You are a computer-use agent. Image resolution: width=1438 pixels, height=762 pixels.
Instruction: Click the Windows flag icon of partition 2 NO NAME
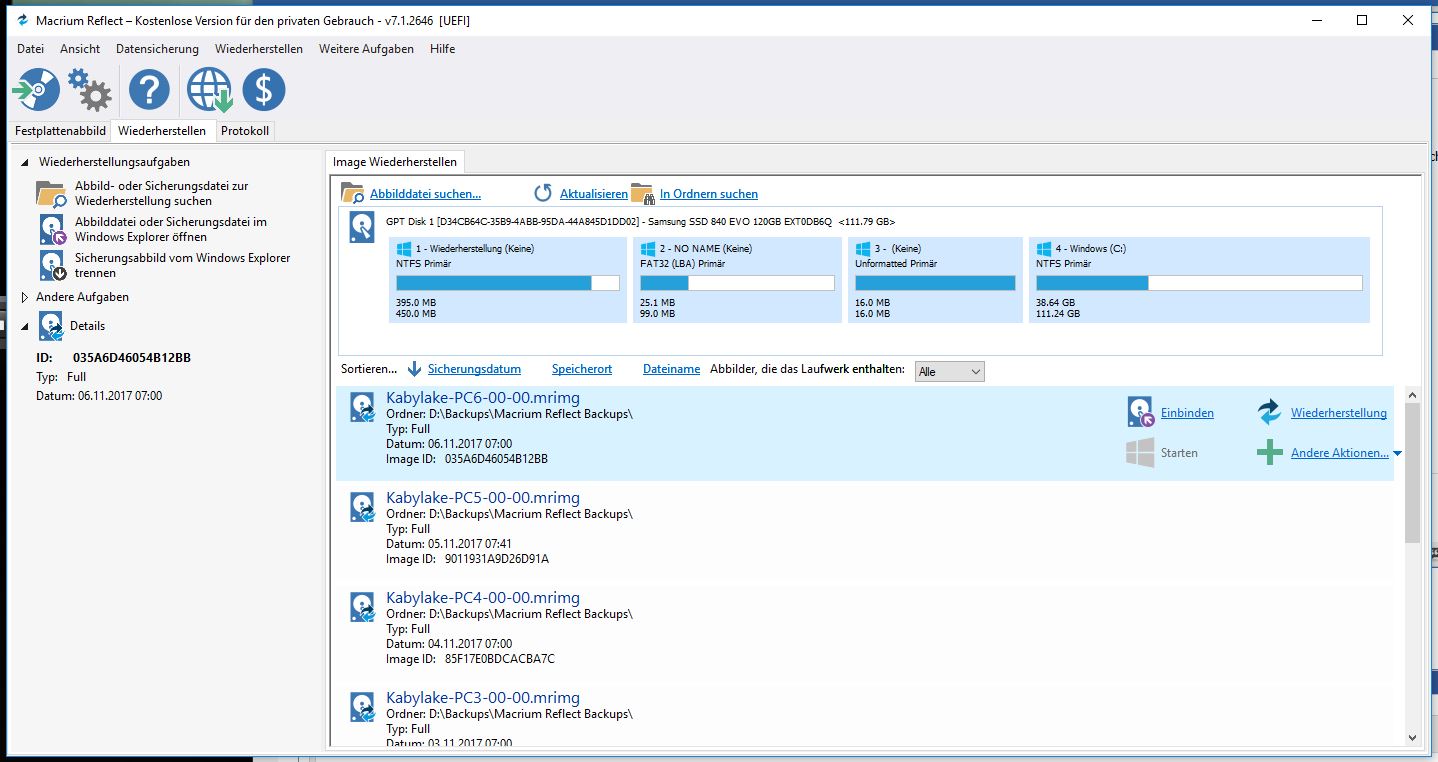click(648, 248)
